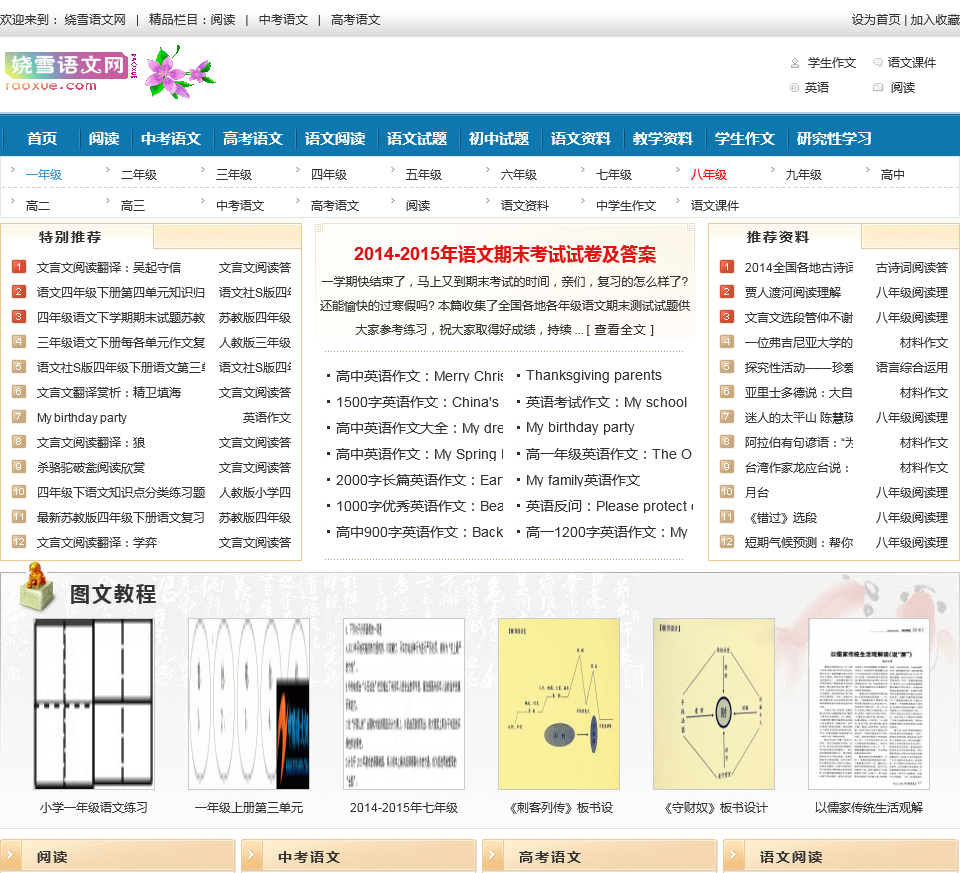This screenshot has width=960, height=873.
Task: Click the person icon beside 学生作文
Action: (795, 63)
